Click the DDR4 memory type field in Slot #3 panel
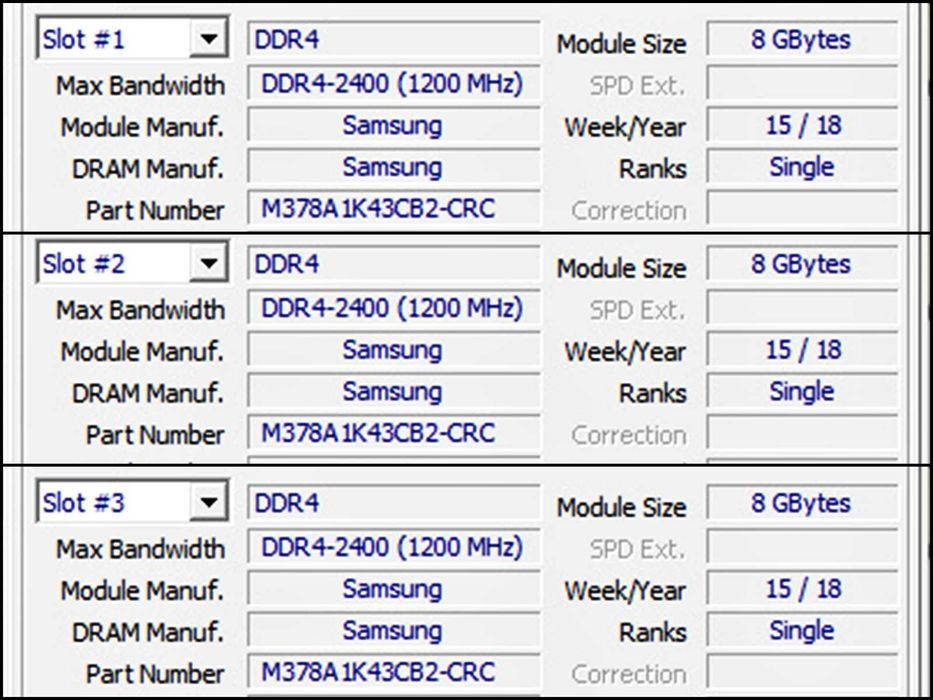Image resolution: width=933 pixels, height=700 pixels. (394, 503)
